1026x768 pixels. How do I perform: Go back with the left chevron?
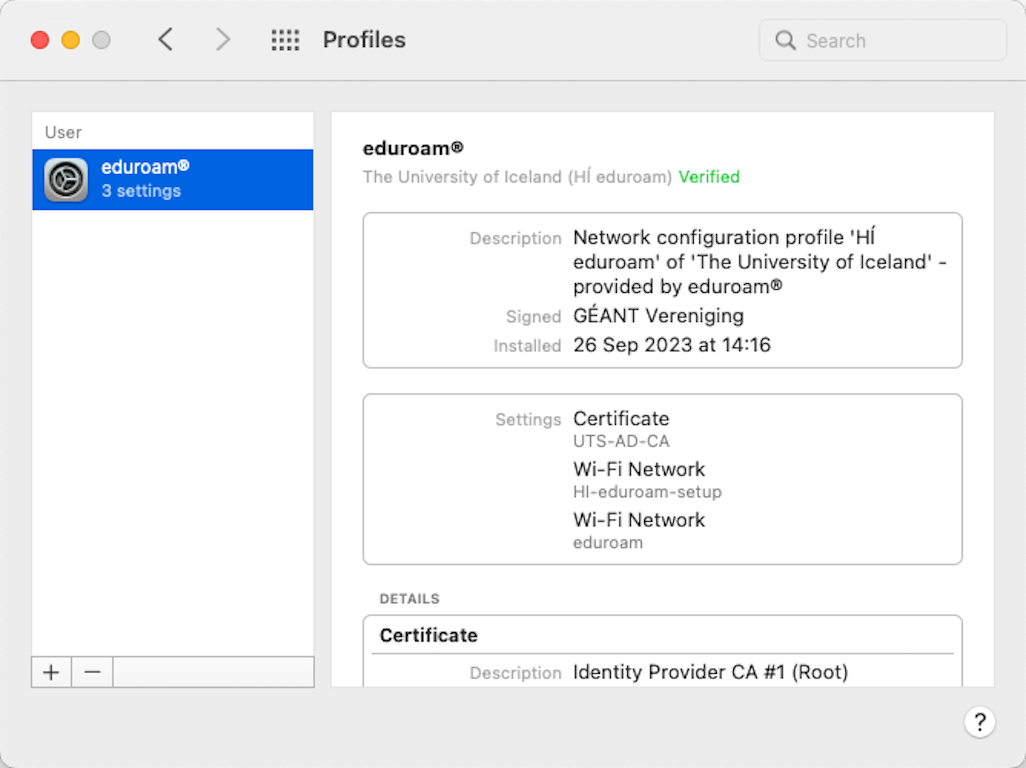pyautogui.click(x=166, y=40)
